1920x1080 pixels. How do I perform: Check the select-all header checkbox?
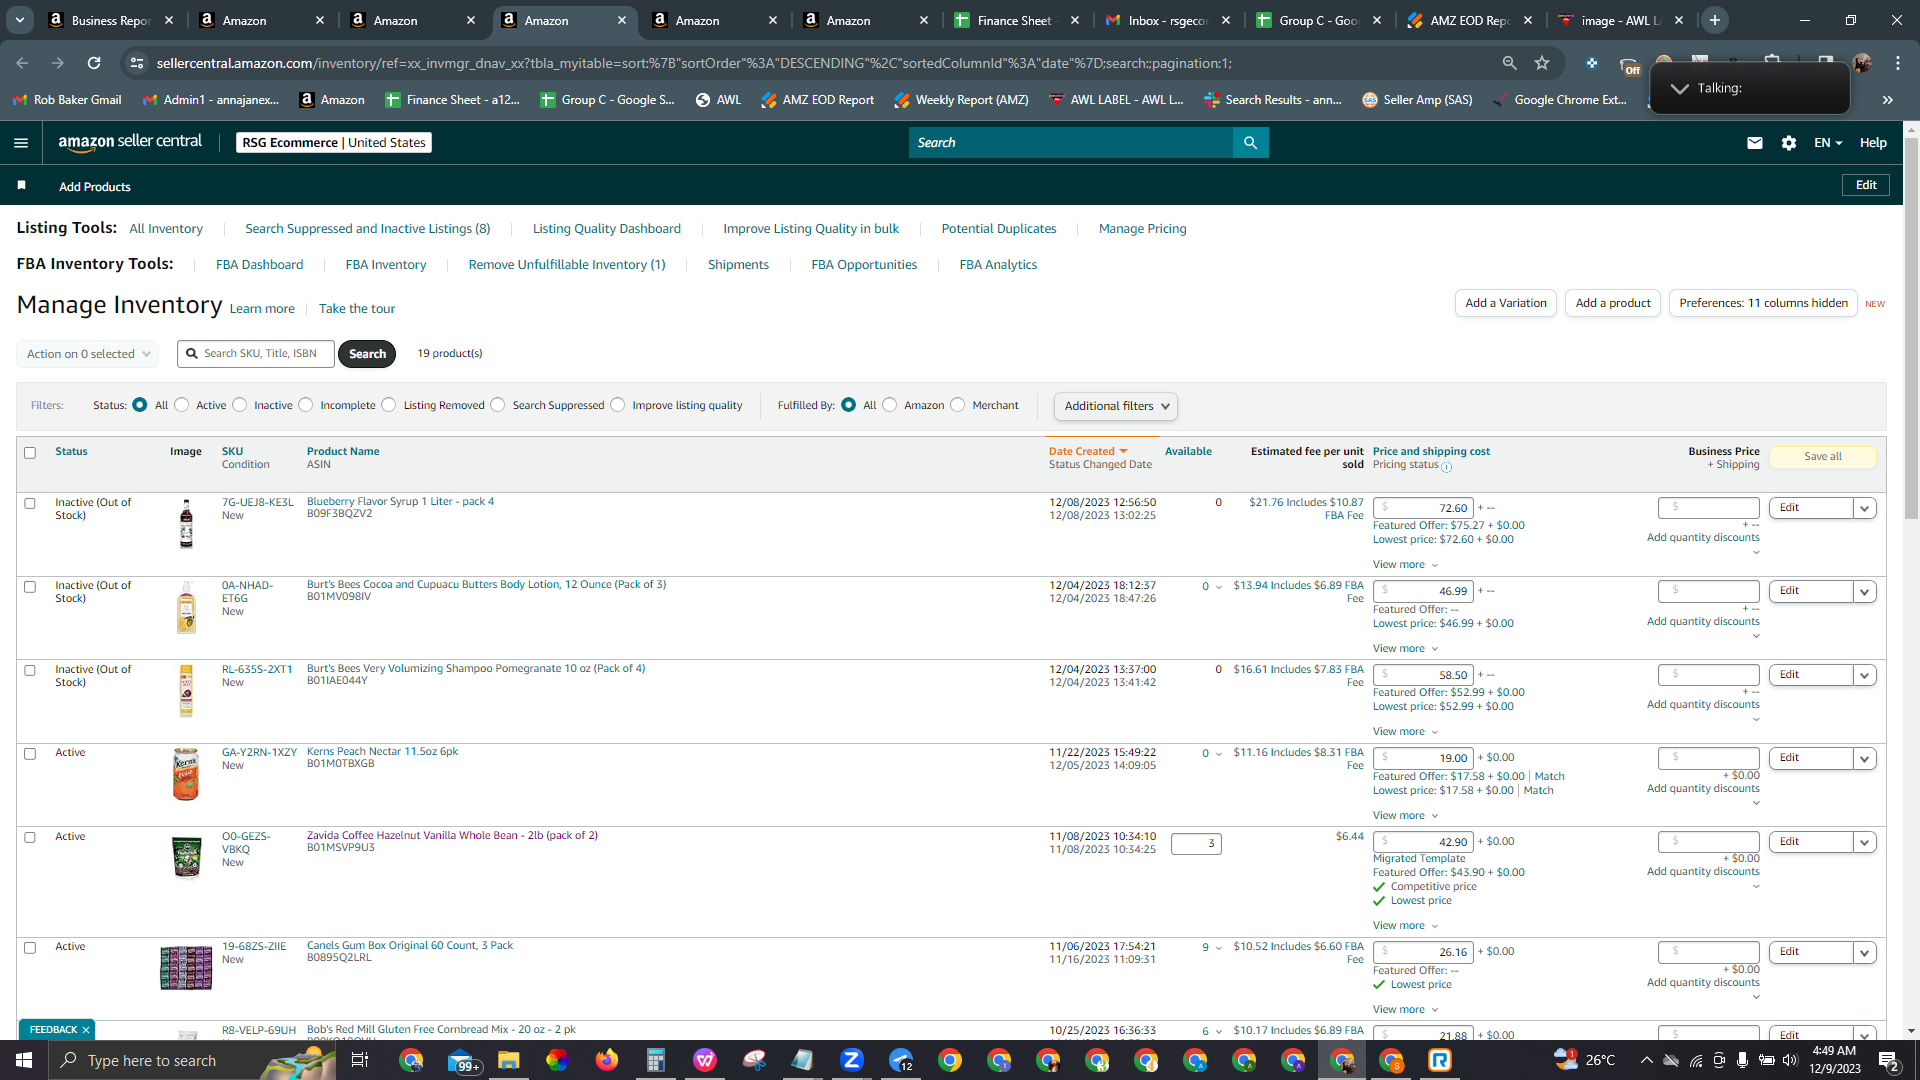coord(30,453)
